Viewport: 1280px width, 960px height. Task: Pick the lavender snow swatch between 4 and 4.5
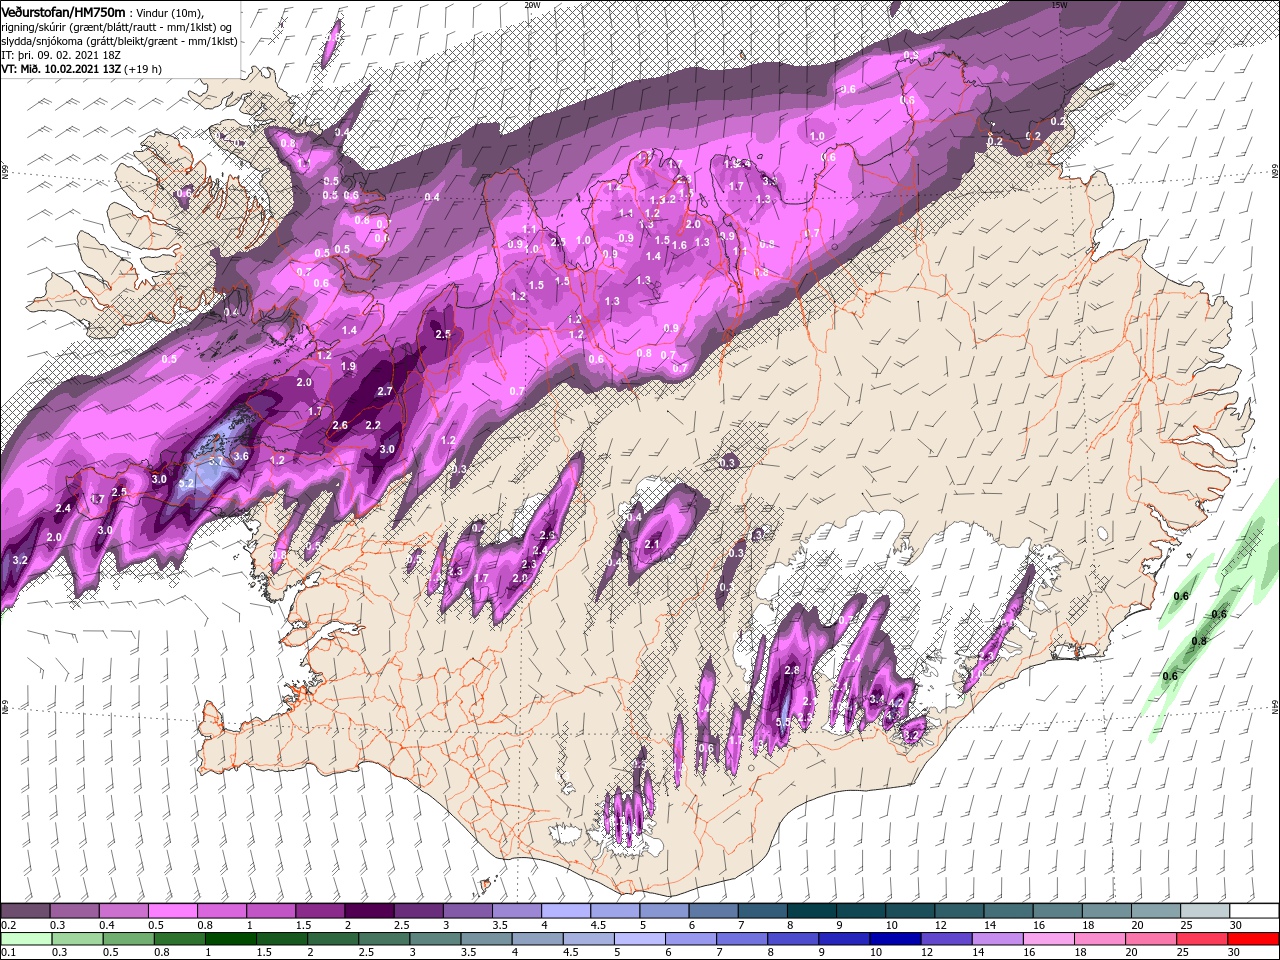566,911
